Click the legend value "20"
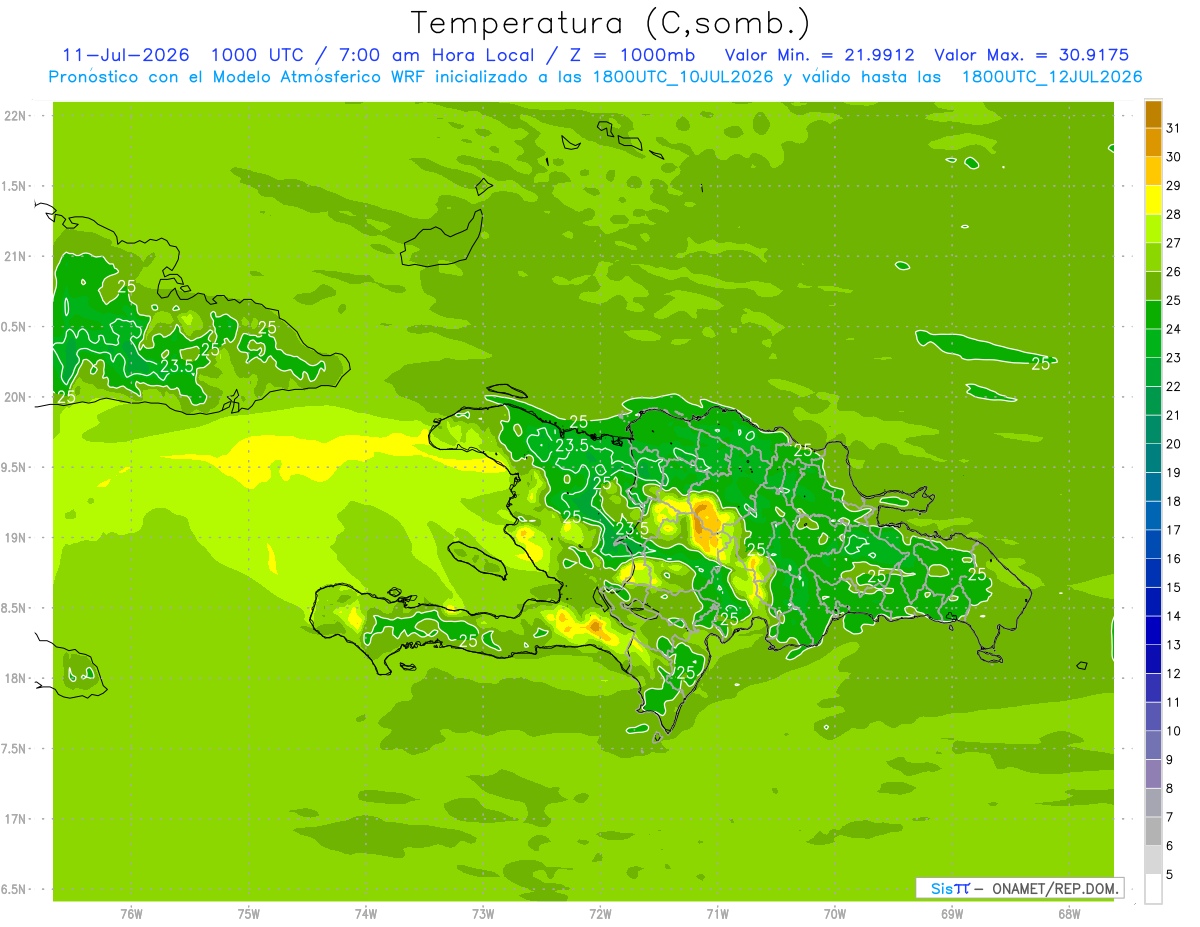Screen dimensions: 1200x927 click(1173, 444)
